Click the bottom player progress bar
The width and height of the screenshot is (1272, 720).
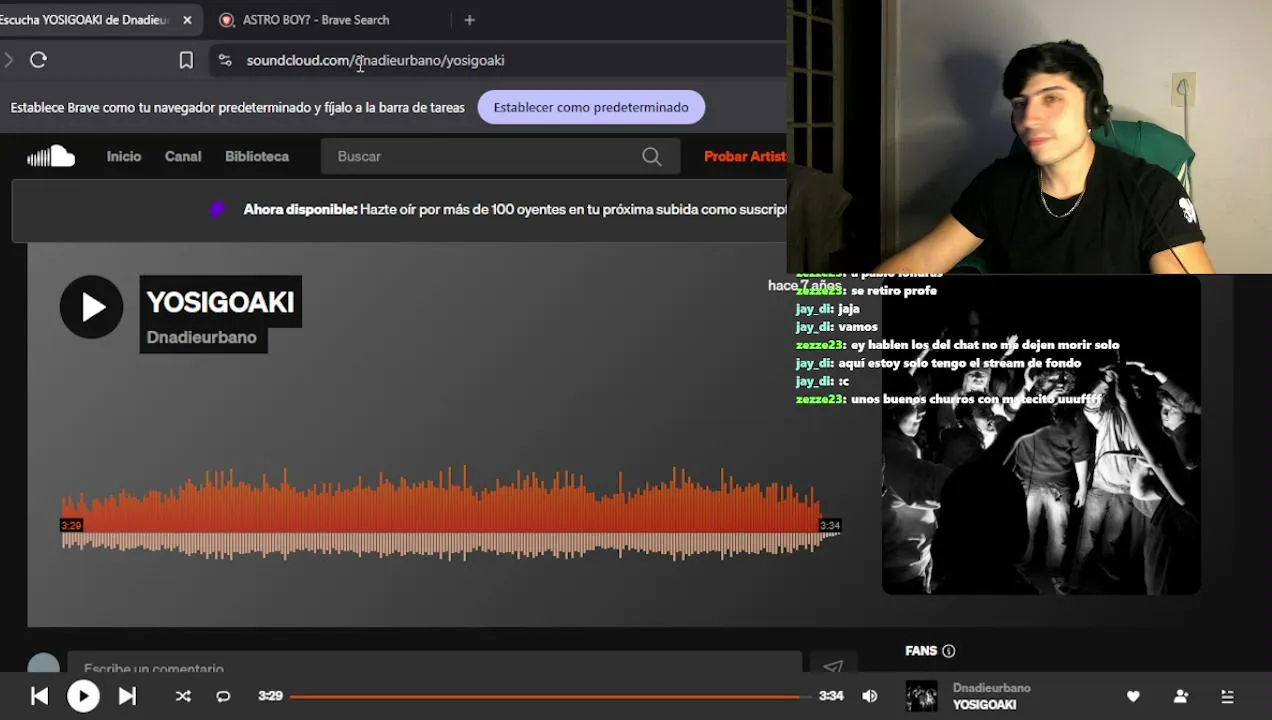(x=550, y=696)
